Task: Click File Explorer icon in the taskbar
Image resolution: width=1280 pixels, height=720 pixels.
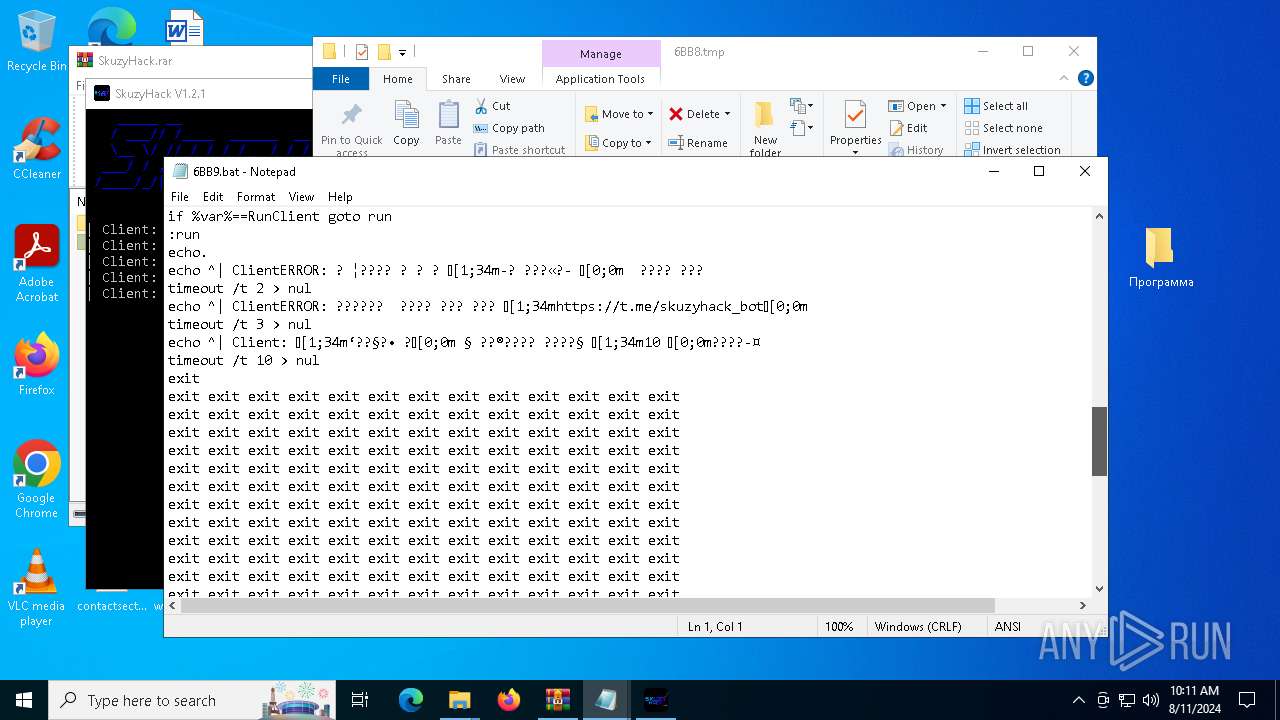Action: [x=459, y=700]
